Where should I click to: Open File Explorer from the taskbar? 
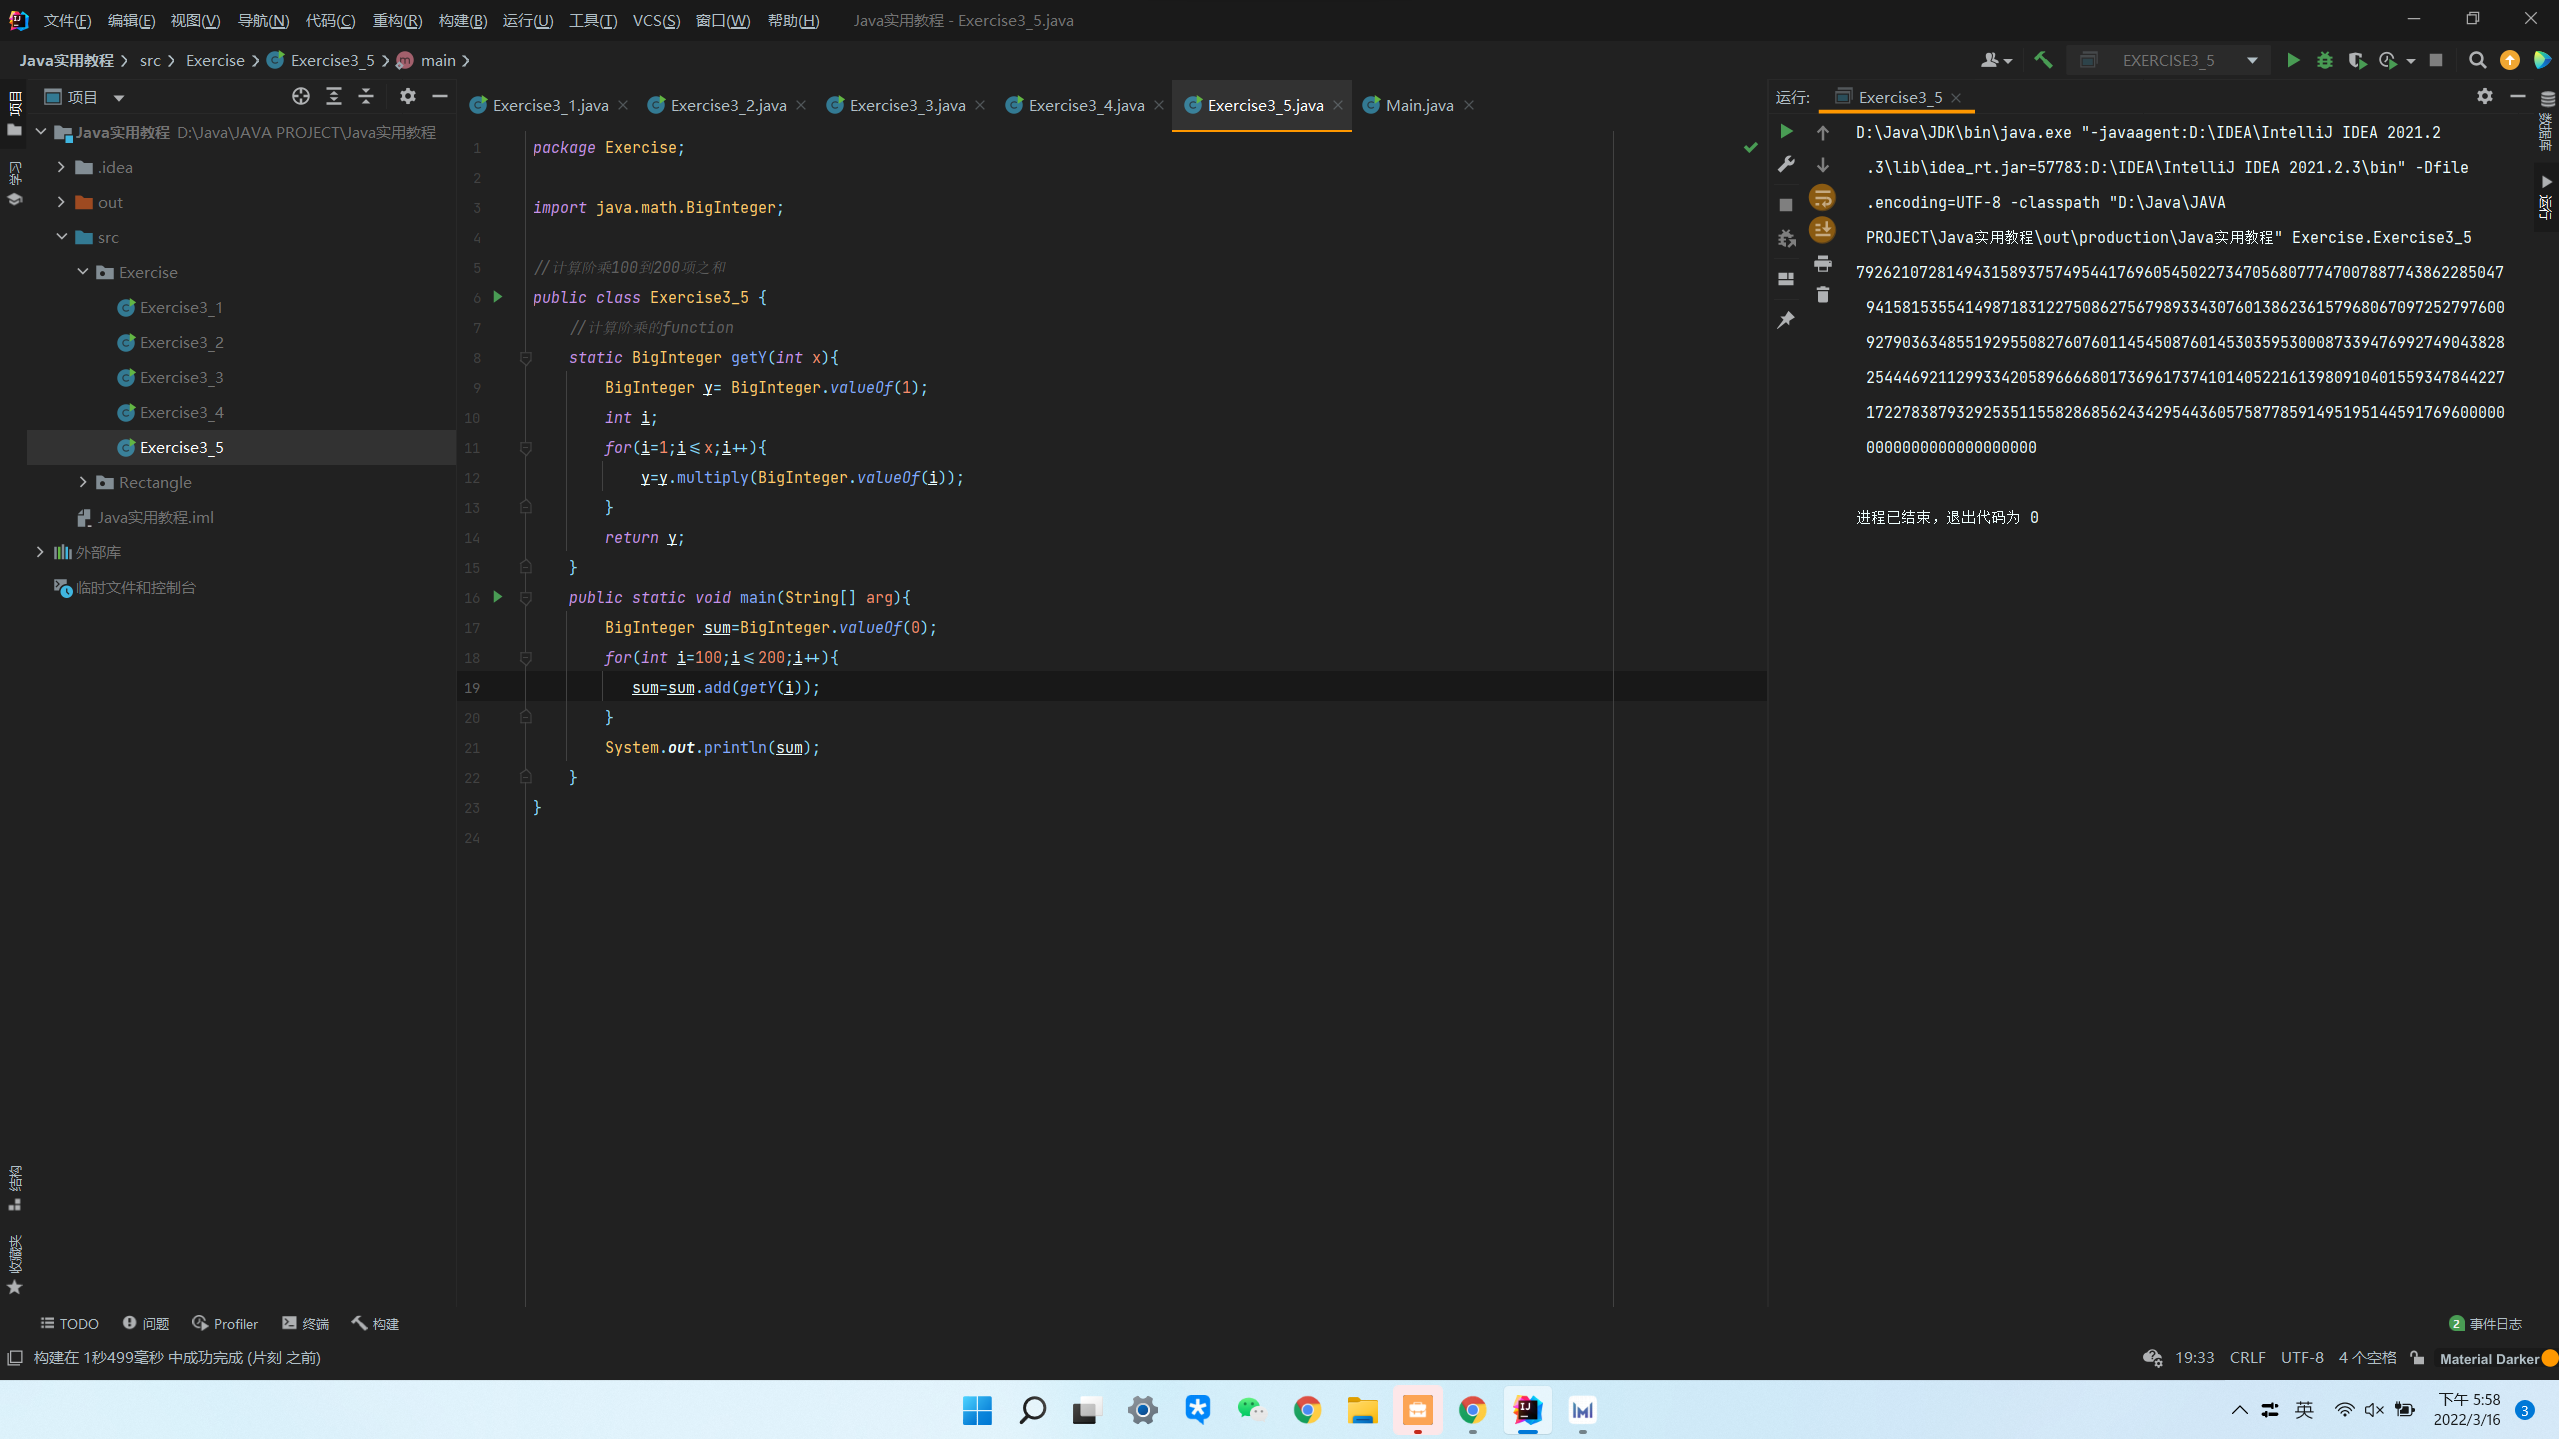pyautogui.click(x=1362, y=1410)
